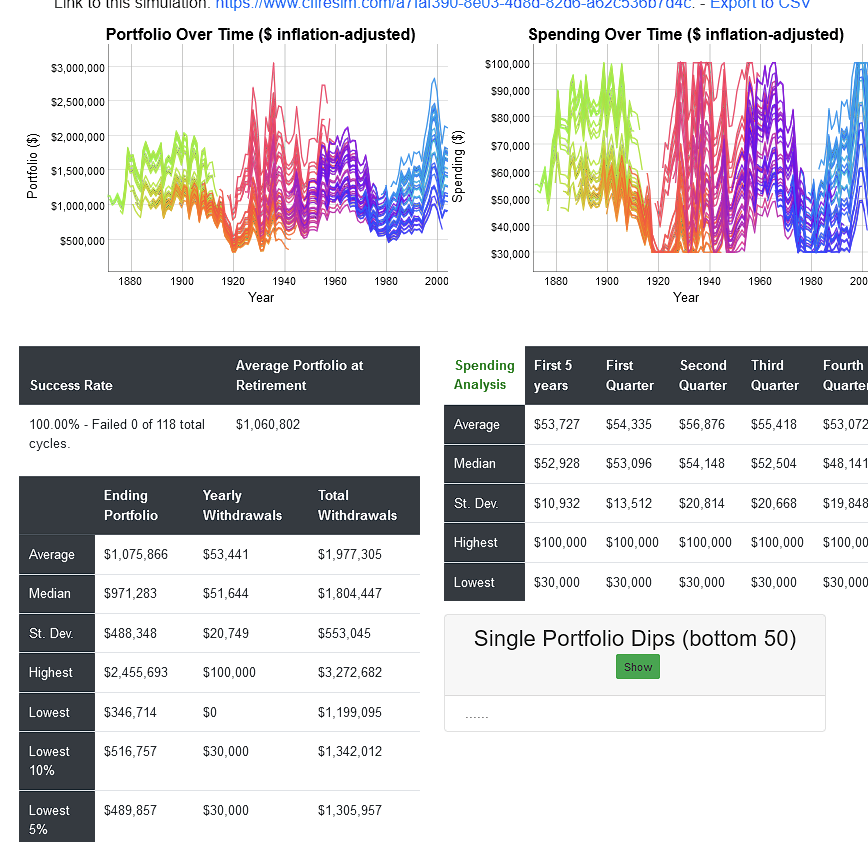
Task: Click the Second Quarter column header
Action: pos(703,375)
